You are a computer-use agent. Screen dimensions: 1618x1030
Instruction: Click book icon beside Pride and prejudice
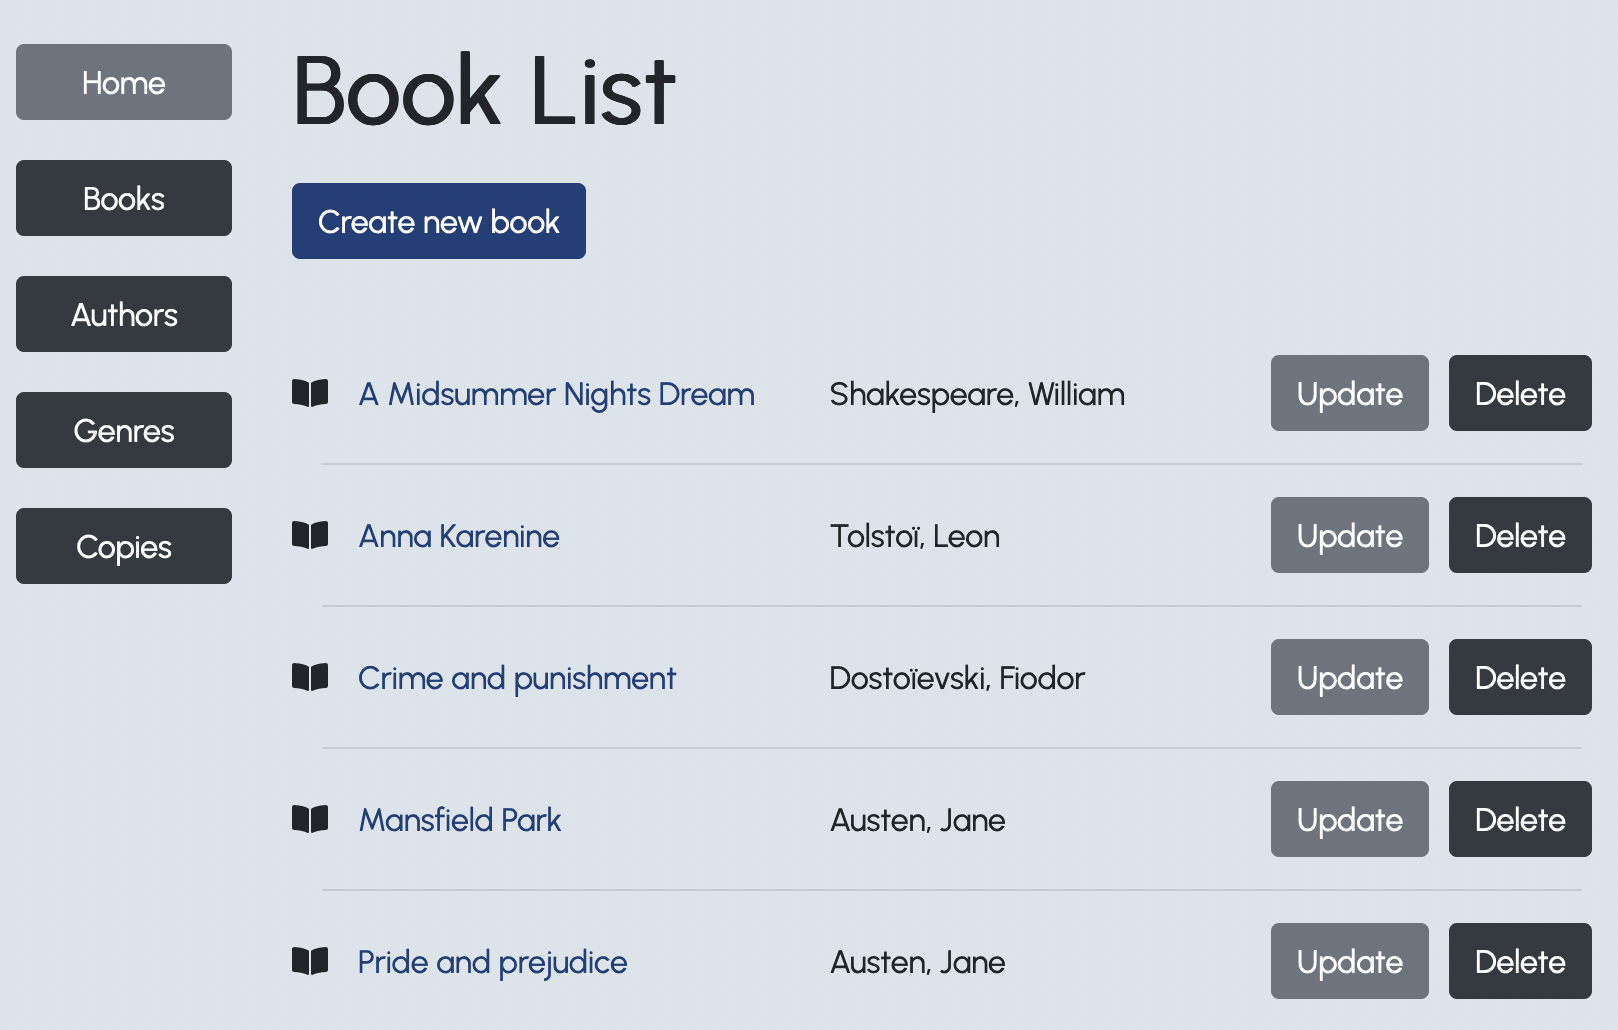[310, 961]
